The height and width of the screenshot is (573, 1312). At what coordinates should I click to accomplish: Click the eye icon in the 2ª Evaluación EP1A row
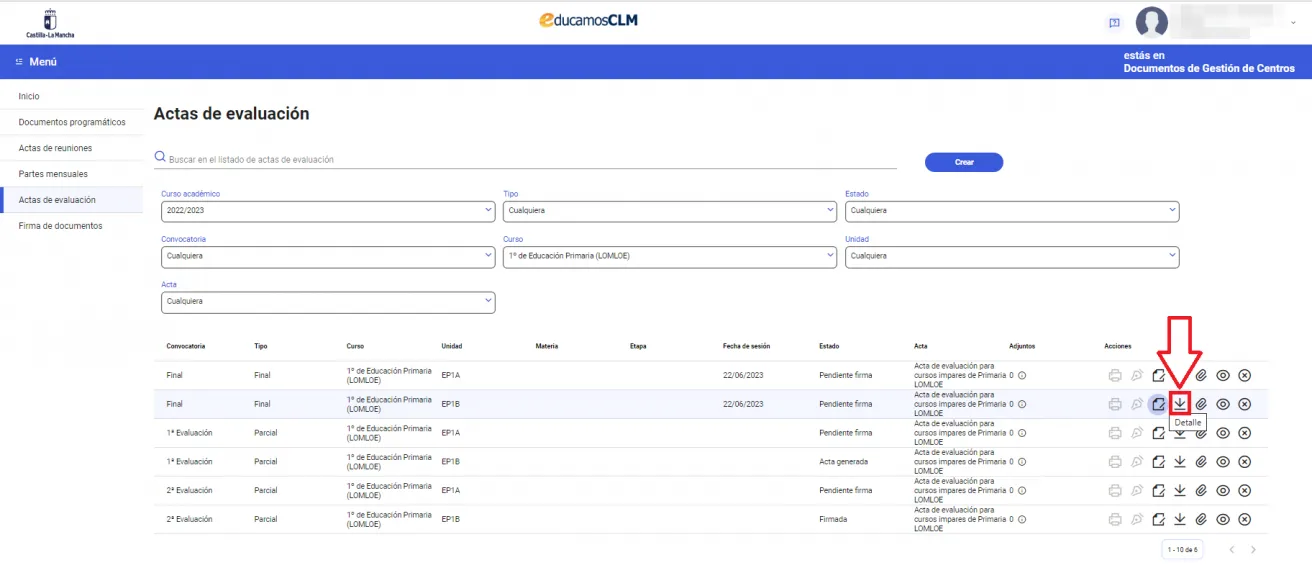(x=1222, y=491)
